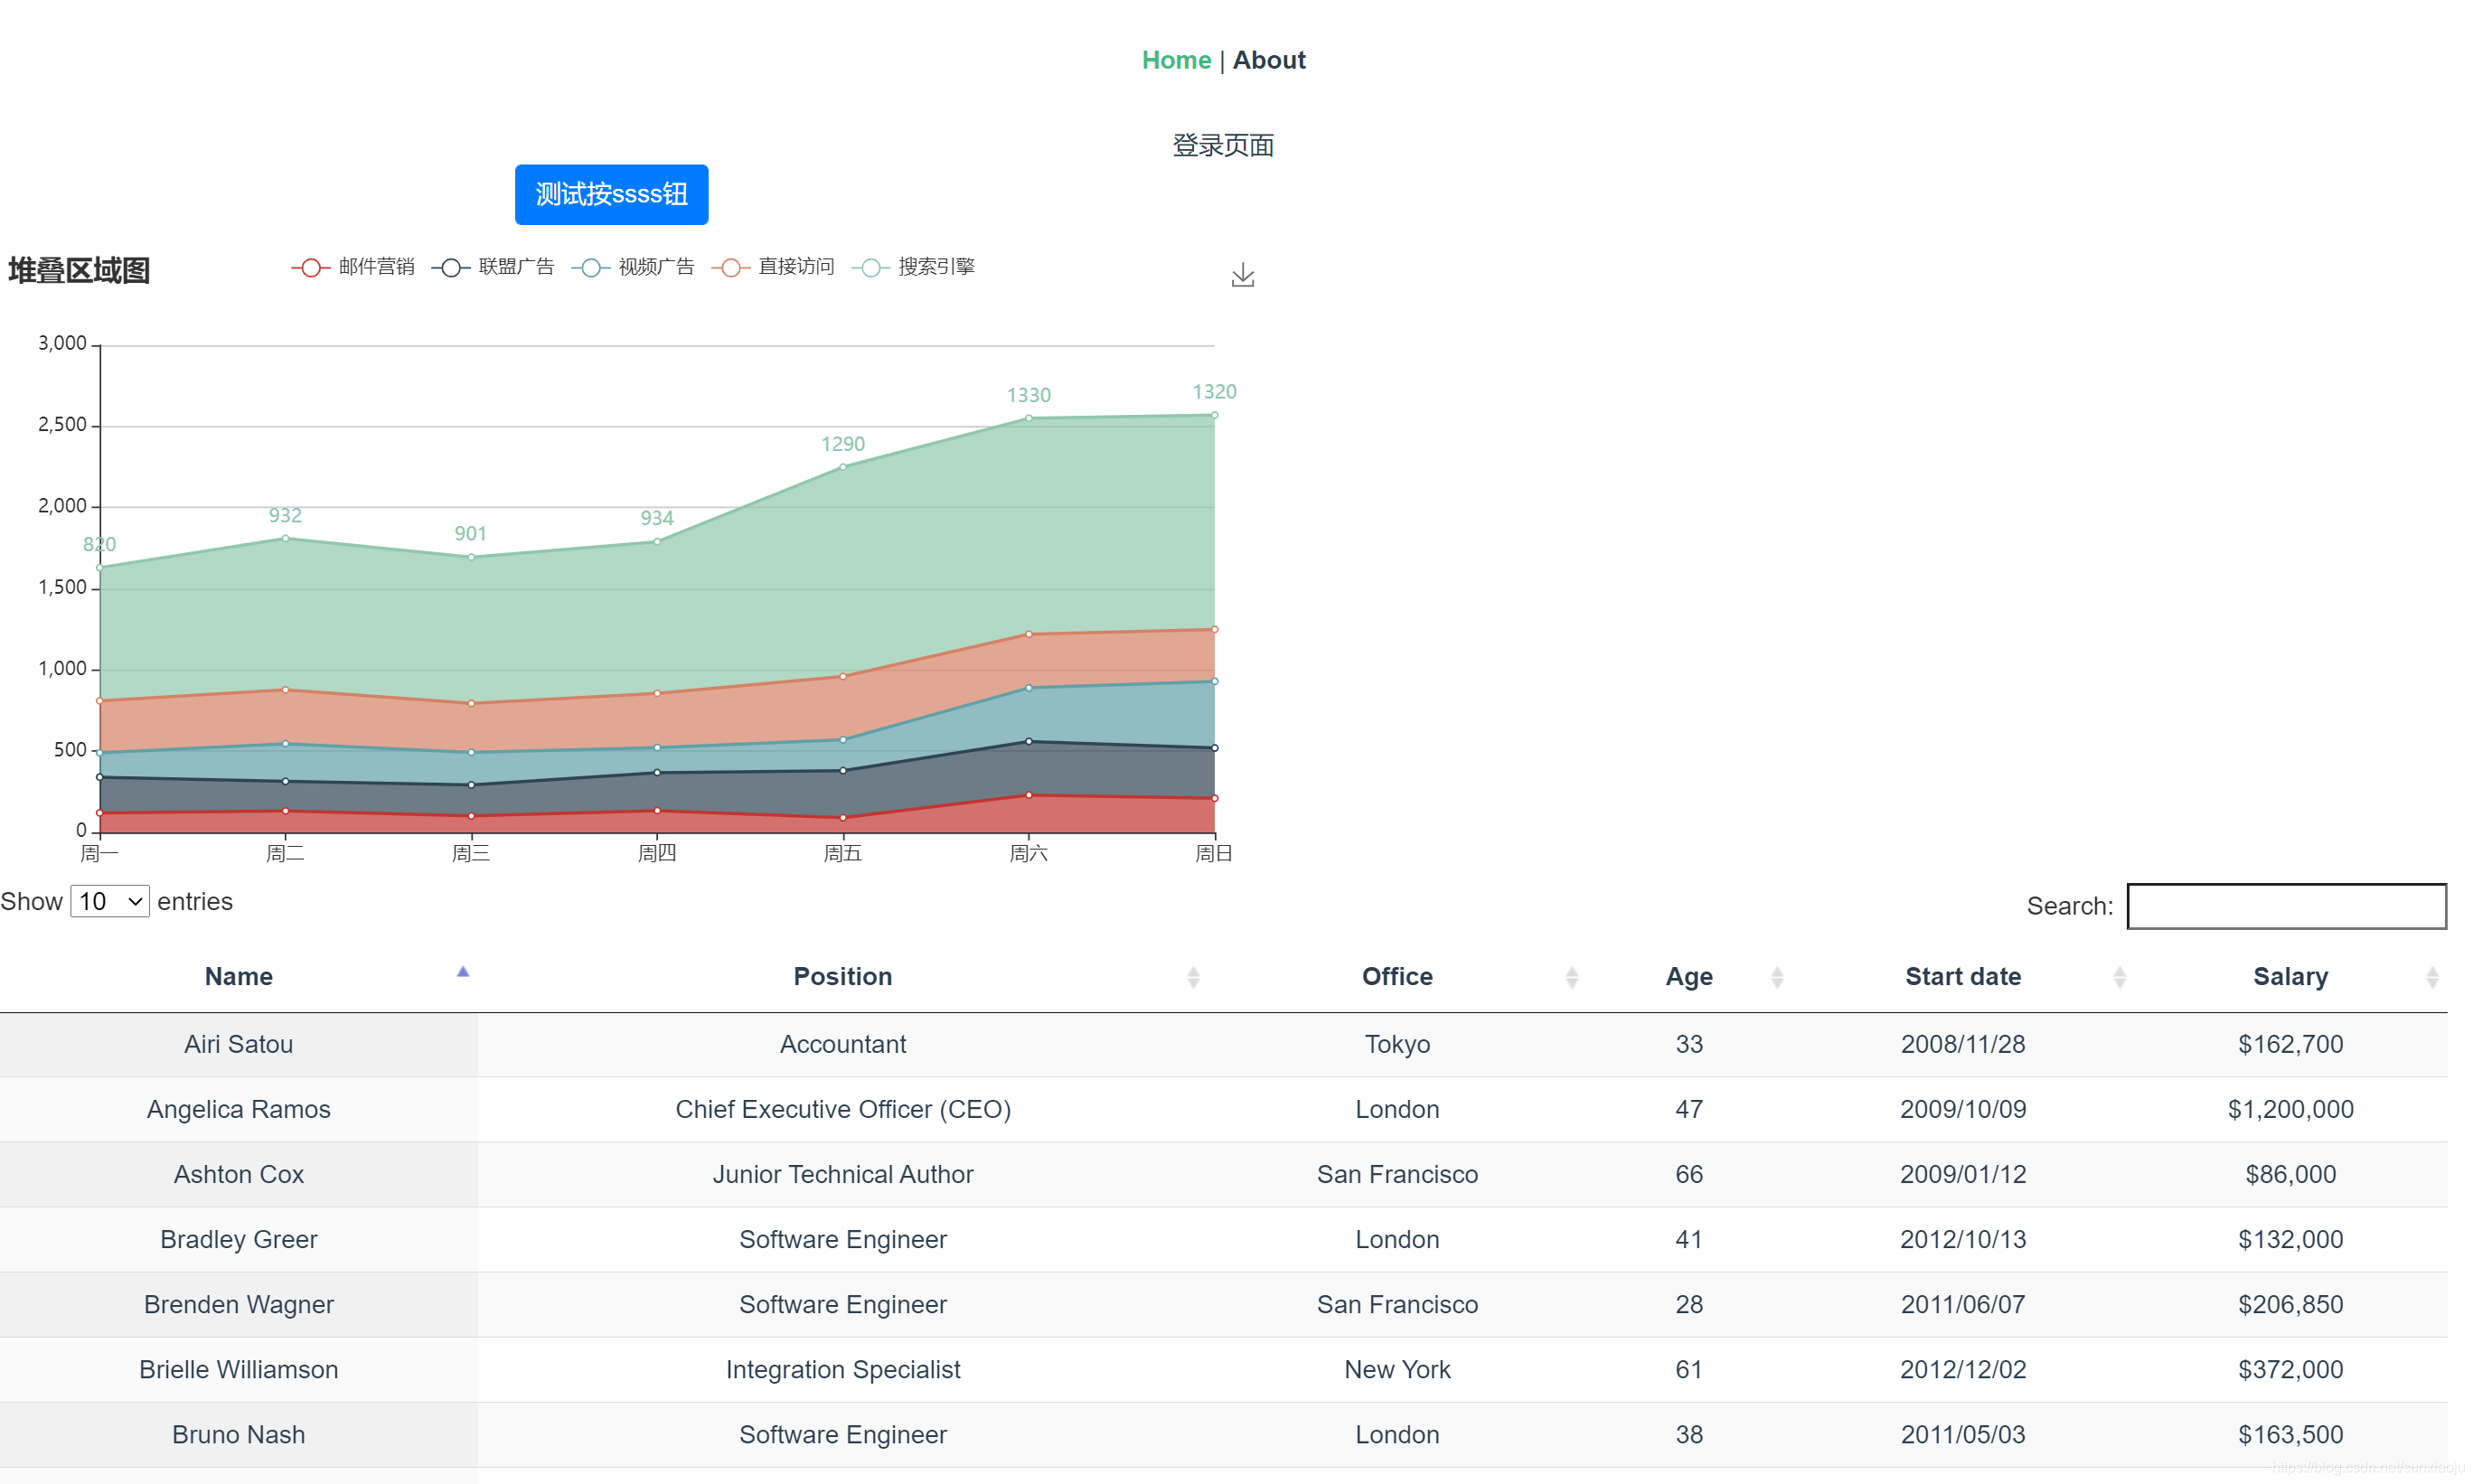Image resolution: width=2473 pixels, height=1484 pixels.
Task: Open the Home navigation link
Action: click(1176, 60)
